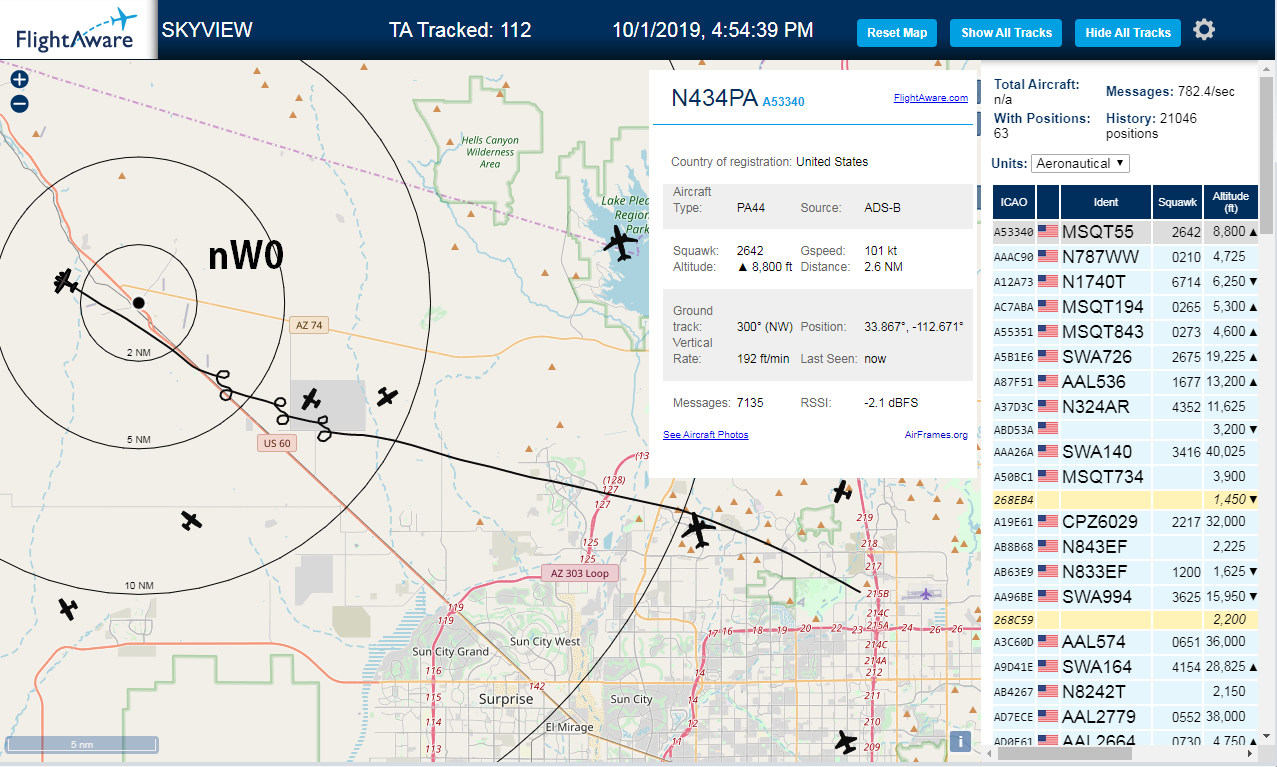Open the settings gear icon

click(1204, 30)
